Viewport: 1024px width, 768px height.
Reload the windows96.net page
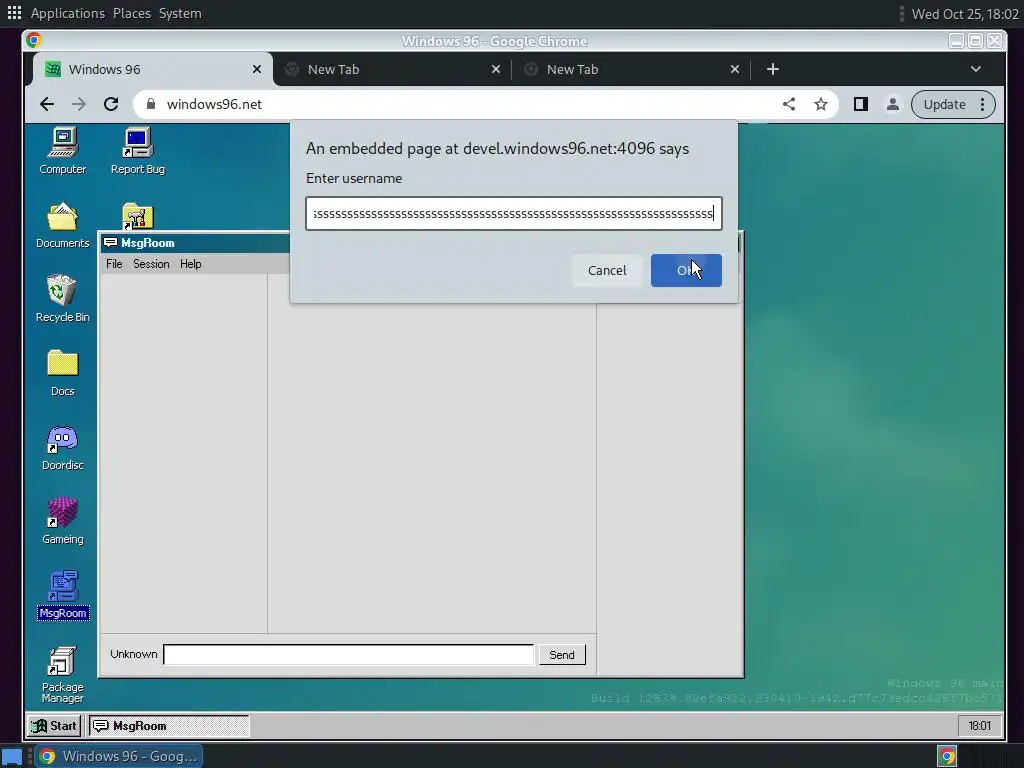pyautogui.click(x=111, y=104)
